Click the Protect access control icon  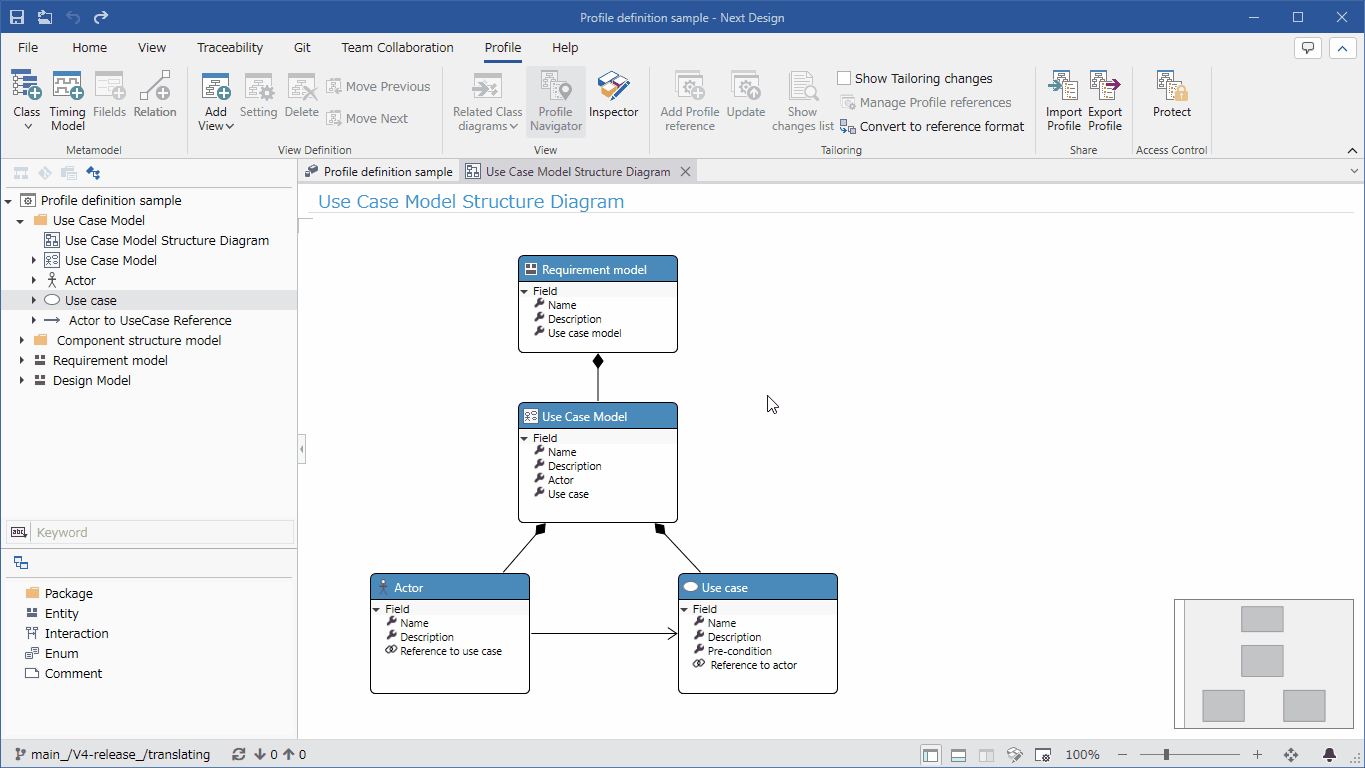[1171, 86]
